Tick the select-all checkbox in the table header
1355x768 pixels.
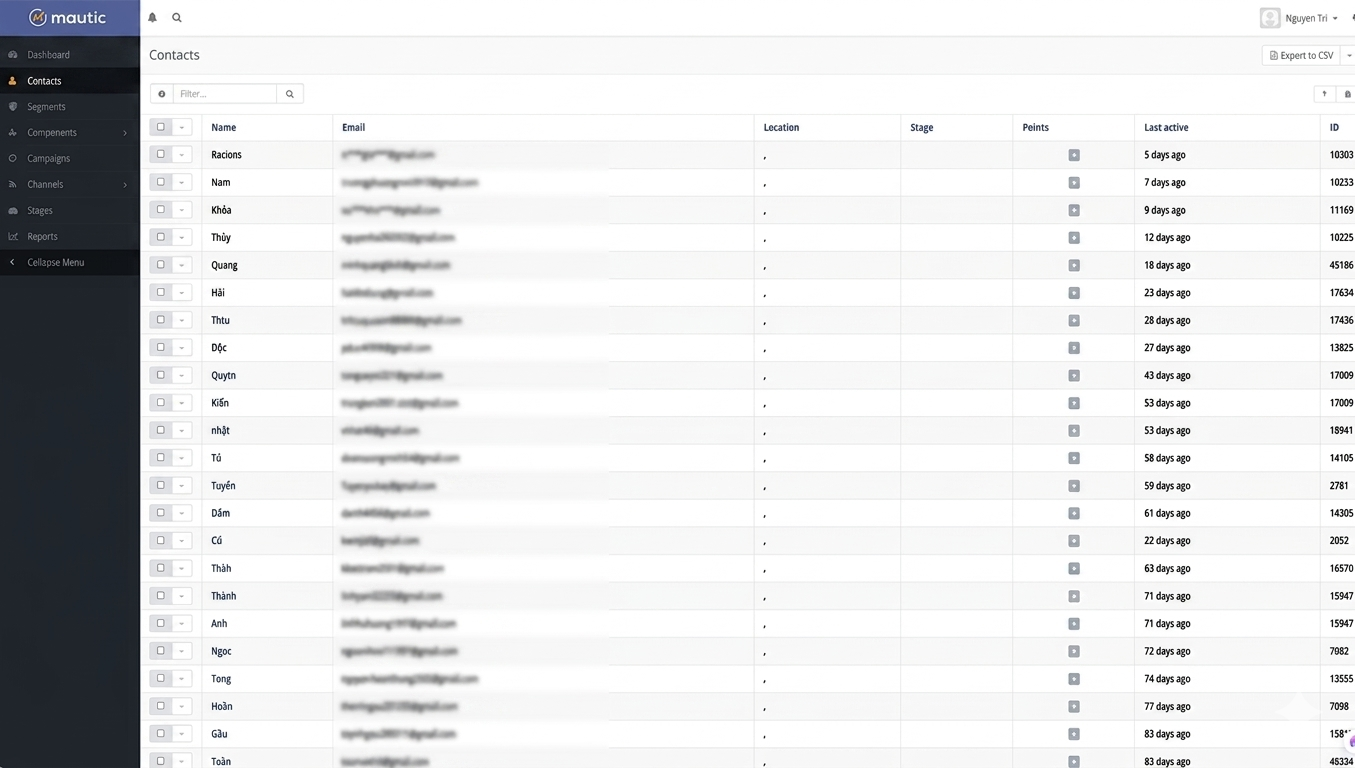160,127
